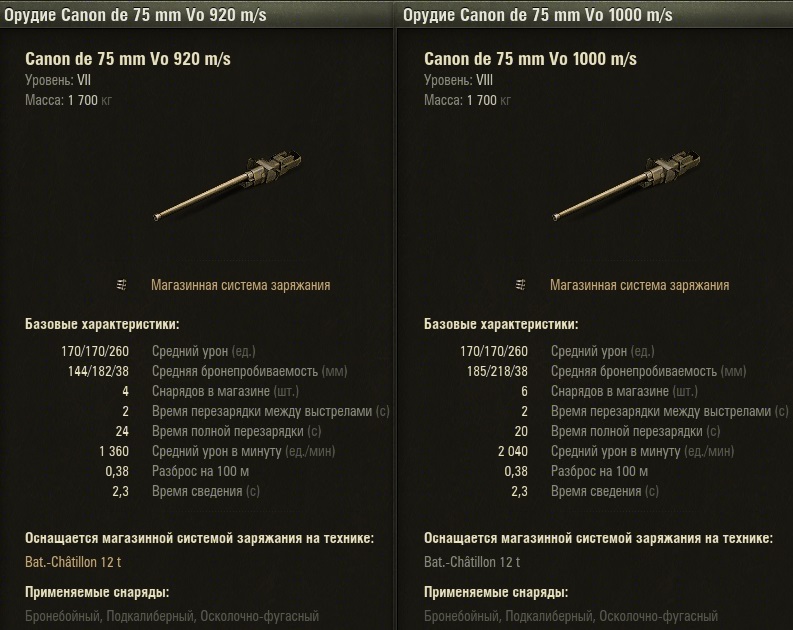Click the "Магазинная система заряжания" label in the 1000 m/s panel

639,285
